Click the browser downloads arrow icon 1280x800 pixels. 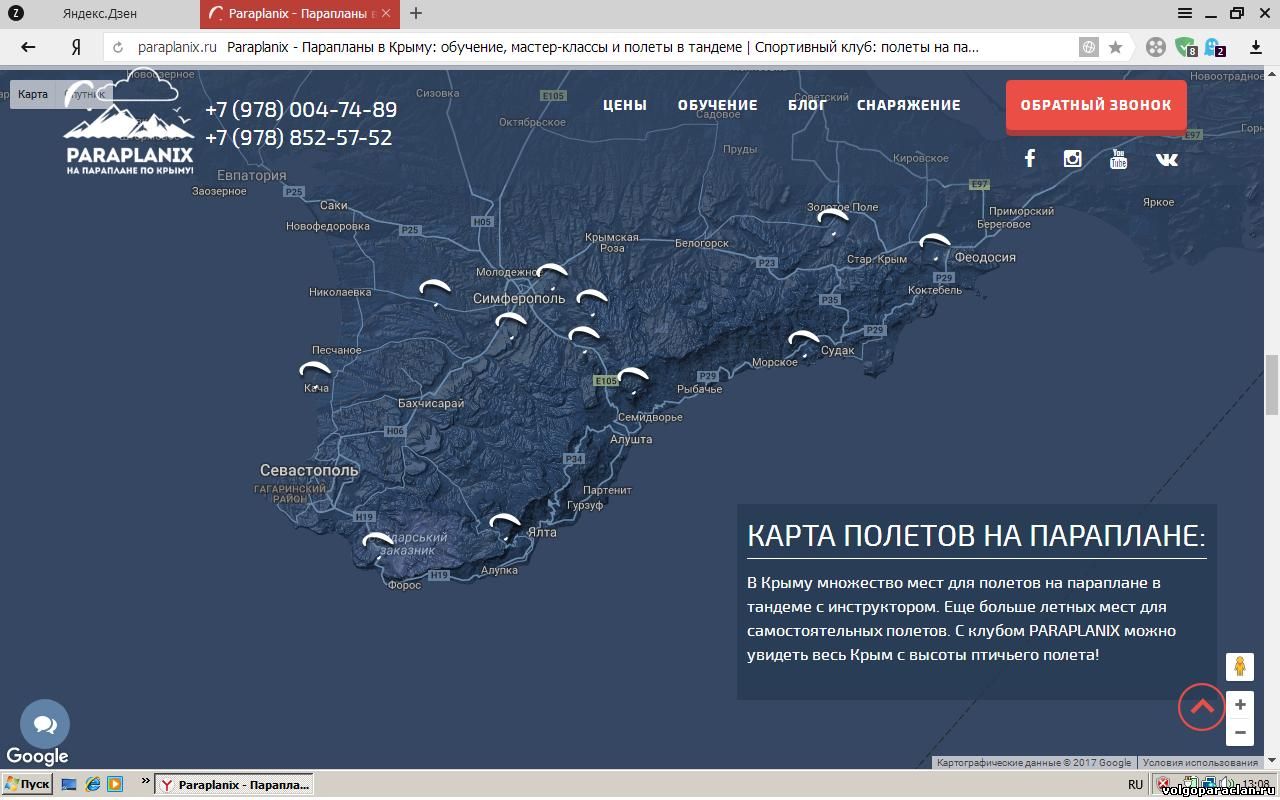[1256, 47]
